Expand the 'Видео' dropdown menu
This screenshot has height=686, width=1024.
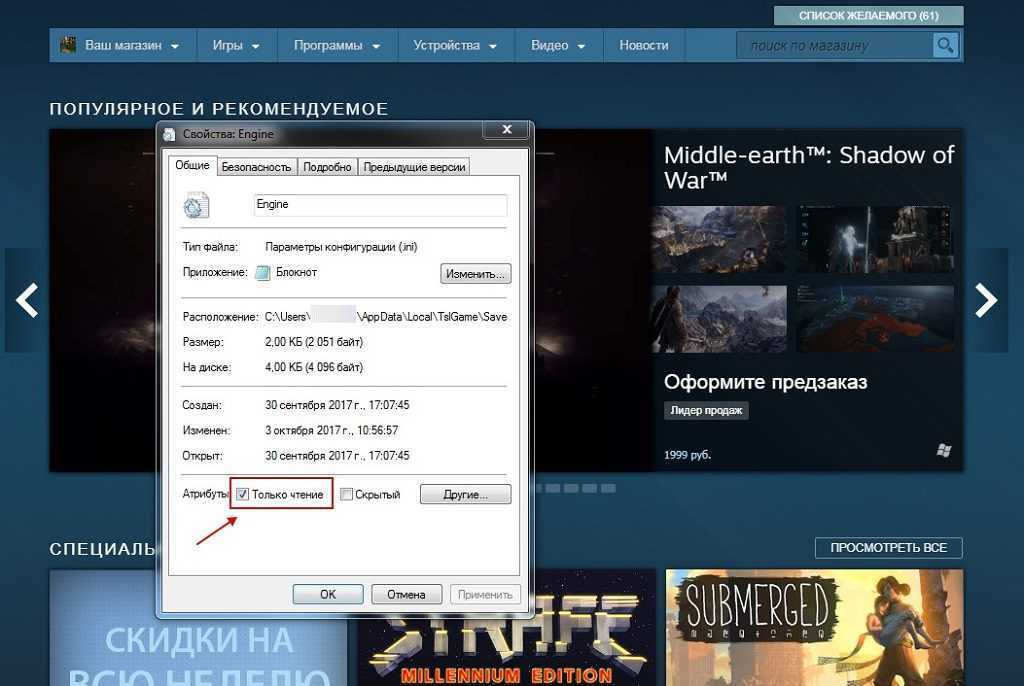click(x=558, y=45)
